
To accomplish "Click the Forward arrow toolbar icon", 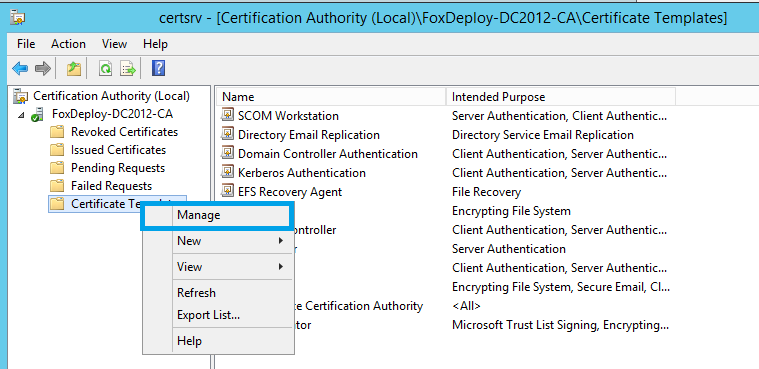I will [43, 69].
